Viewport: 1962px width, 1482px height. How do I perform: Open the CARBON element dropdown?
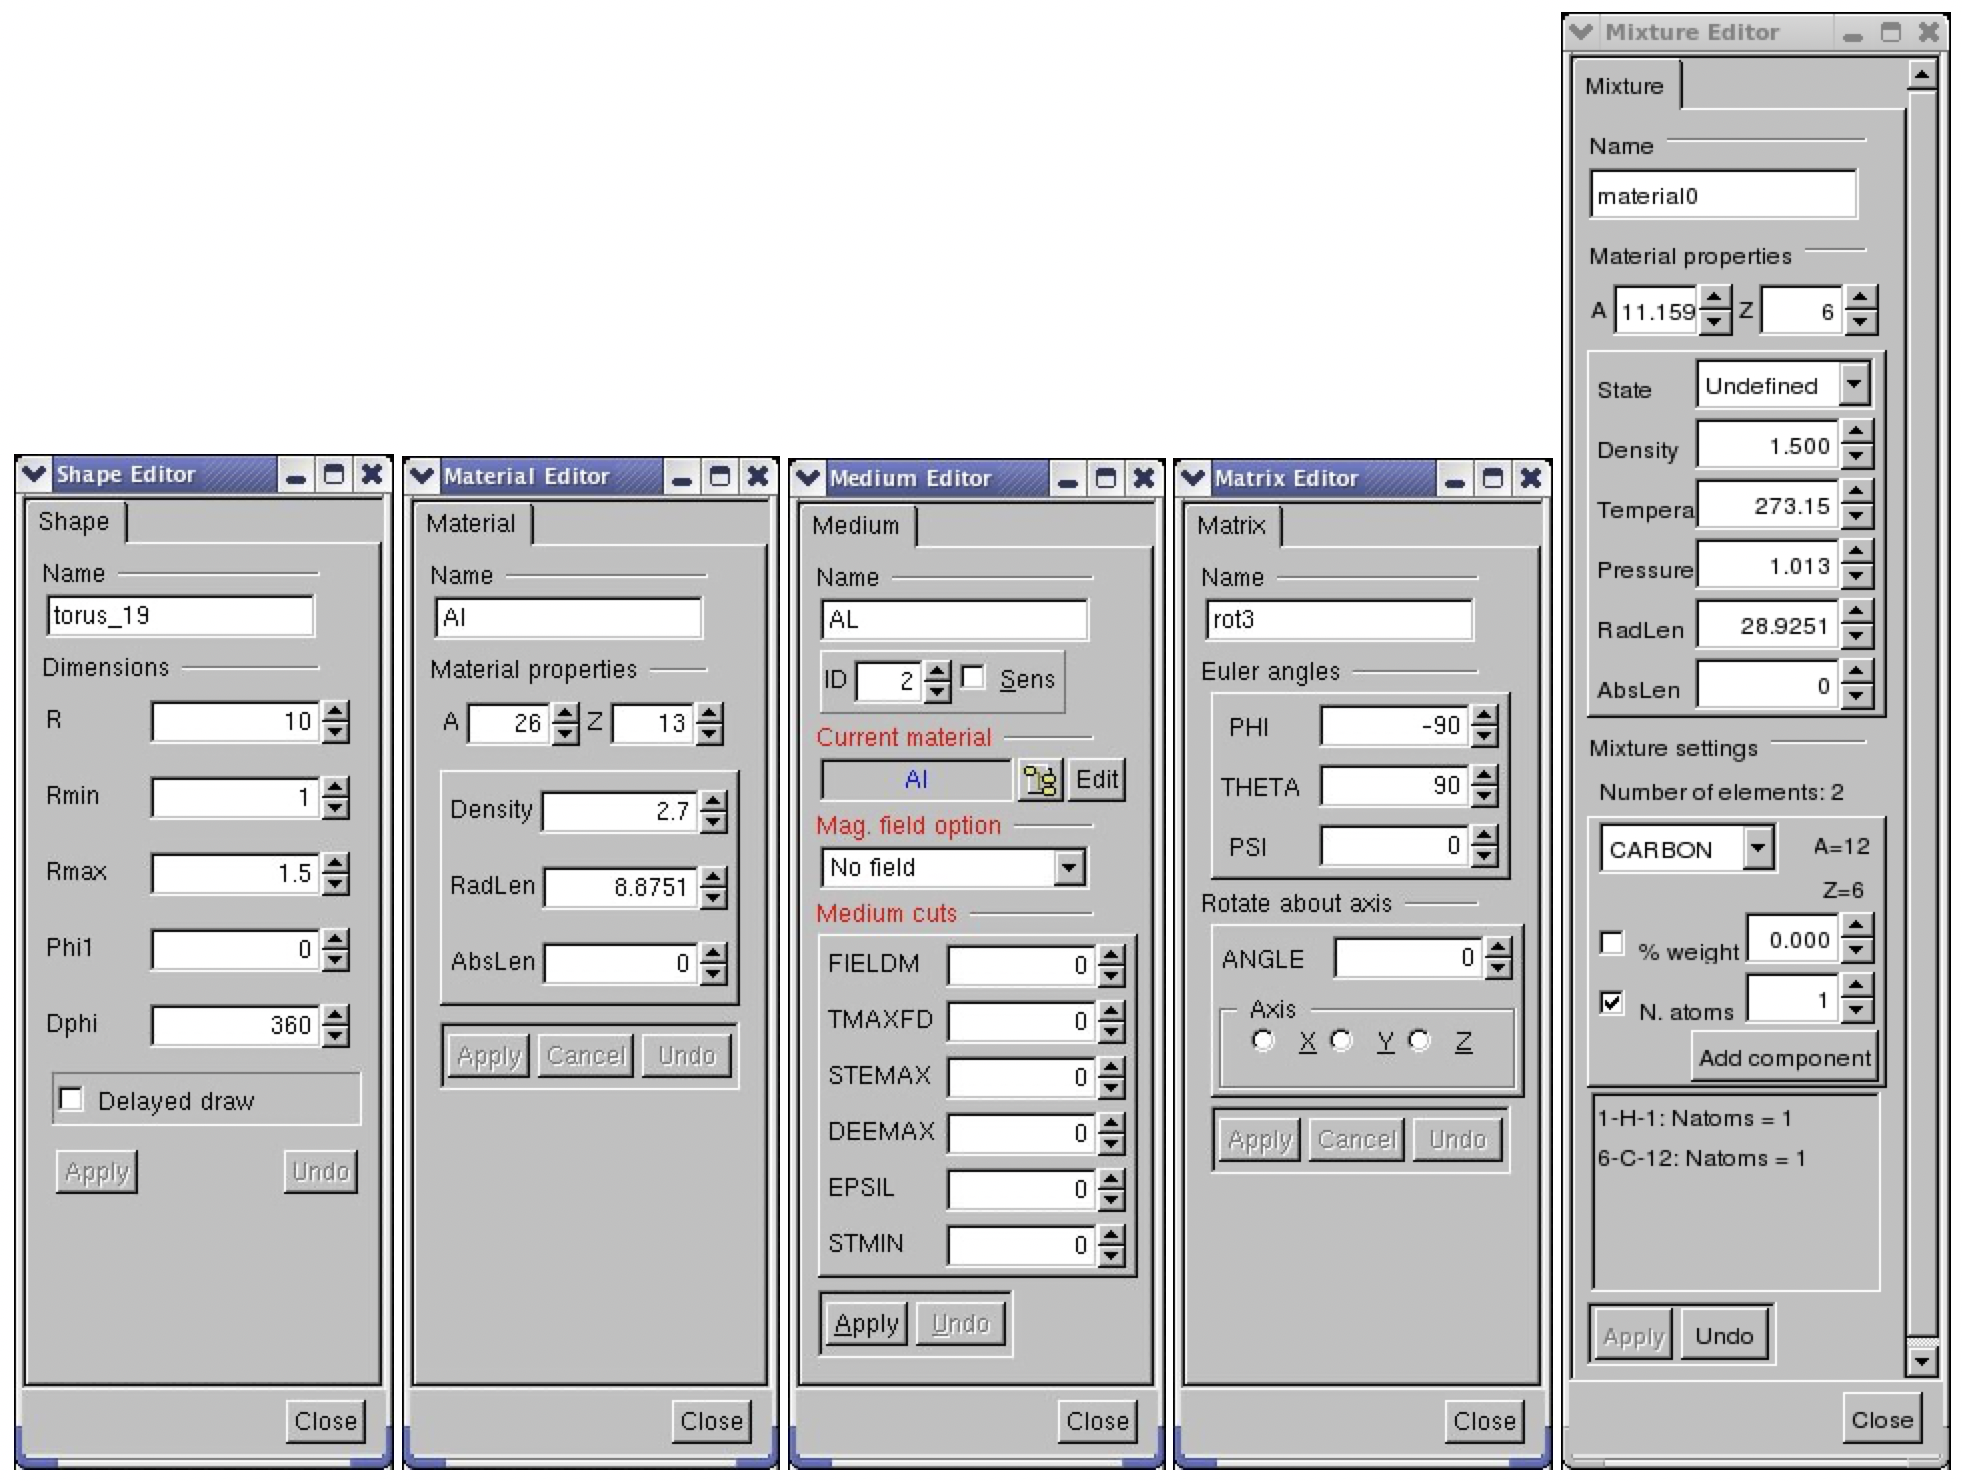click(1757, 848)
